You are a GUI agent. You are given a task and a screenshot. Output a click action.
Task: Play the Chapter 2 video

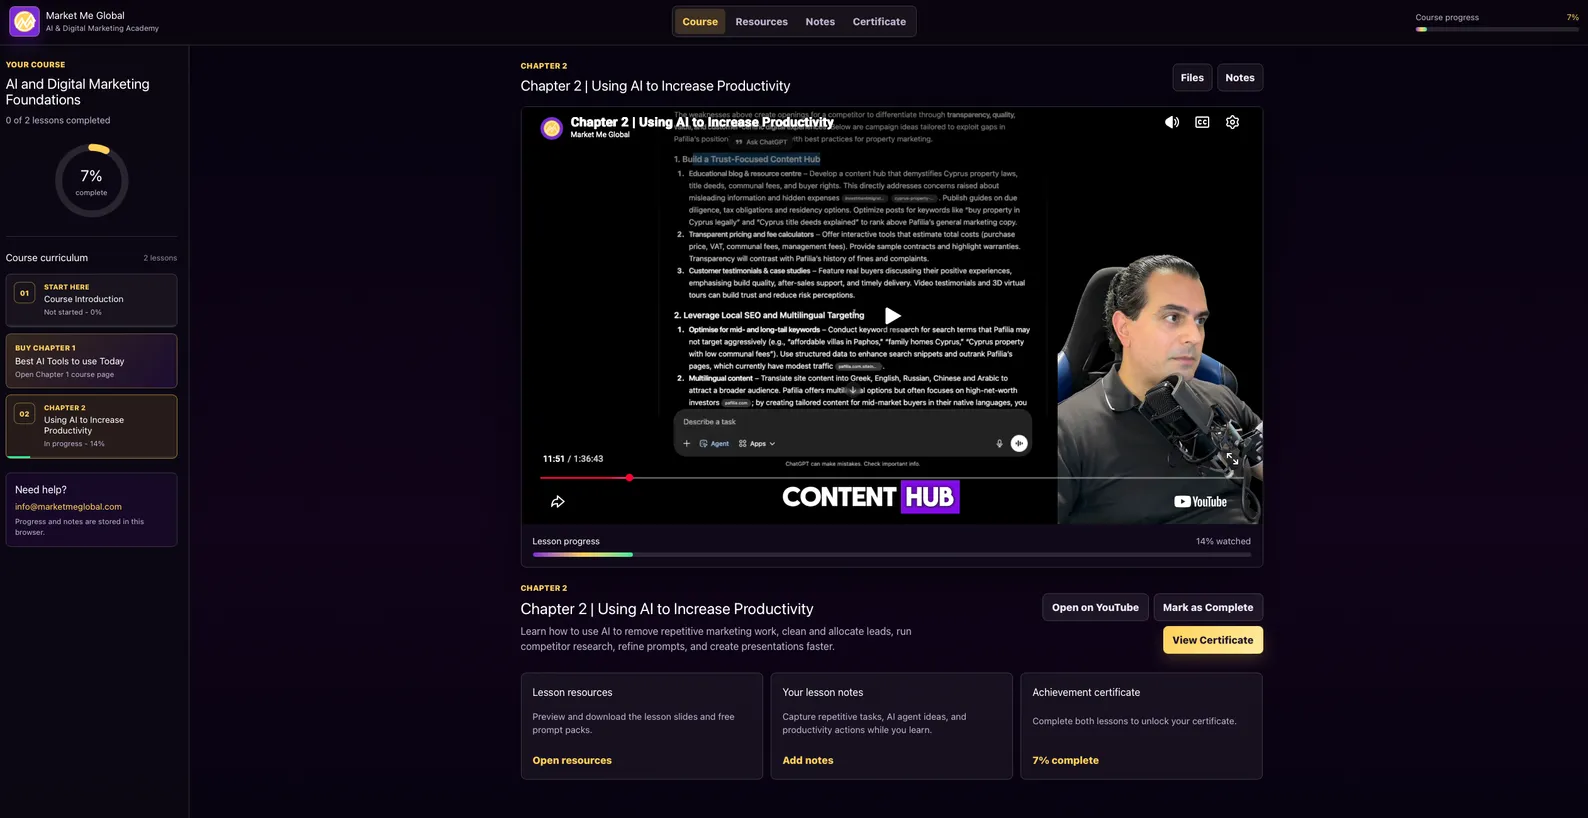(892, 316)
